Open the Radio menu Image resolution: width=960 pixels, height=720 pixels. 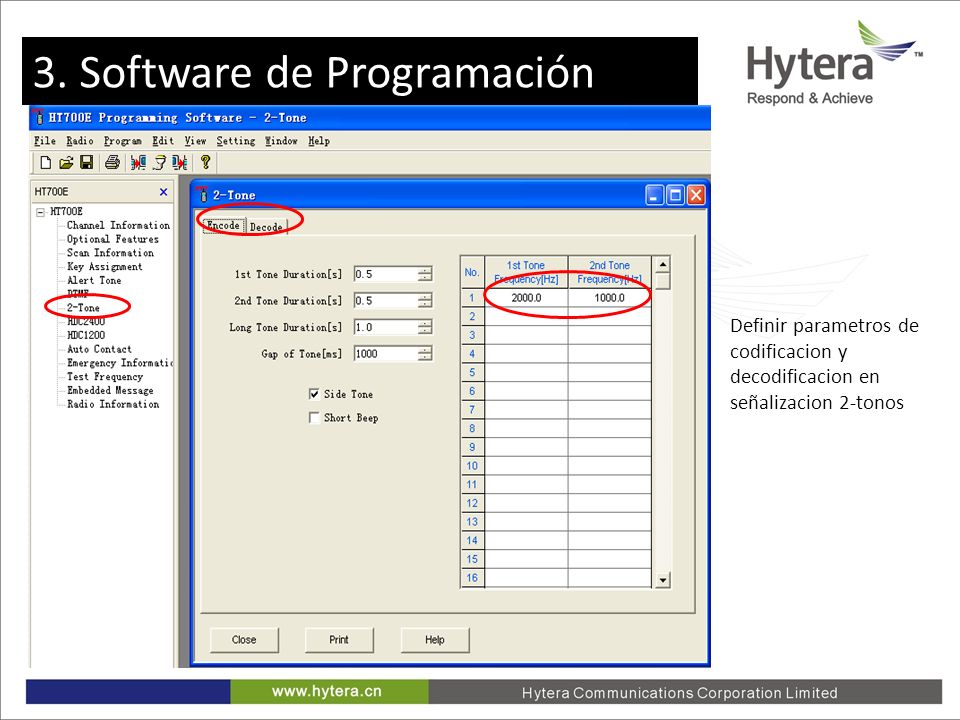point(80,141)
